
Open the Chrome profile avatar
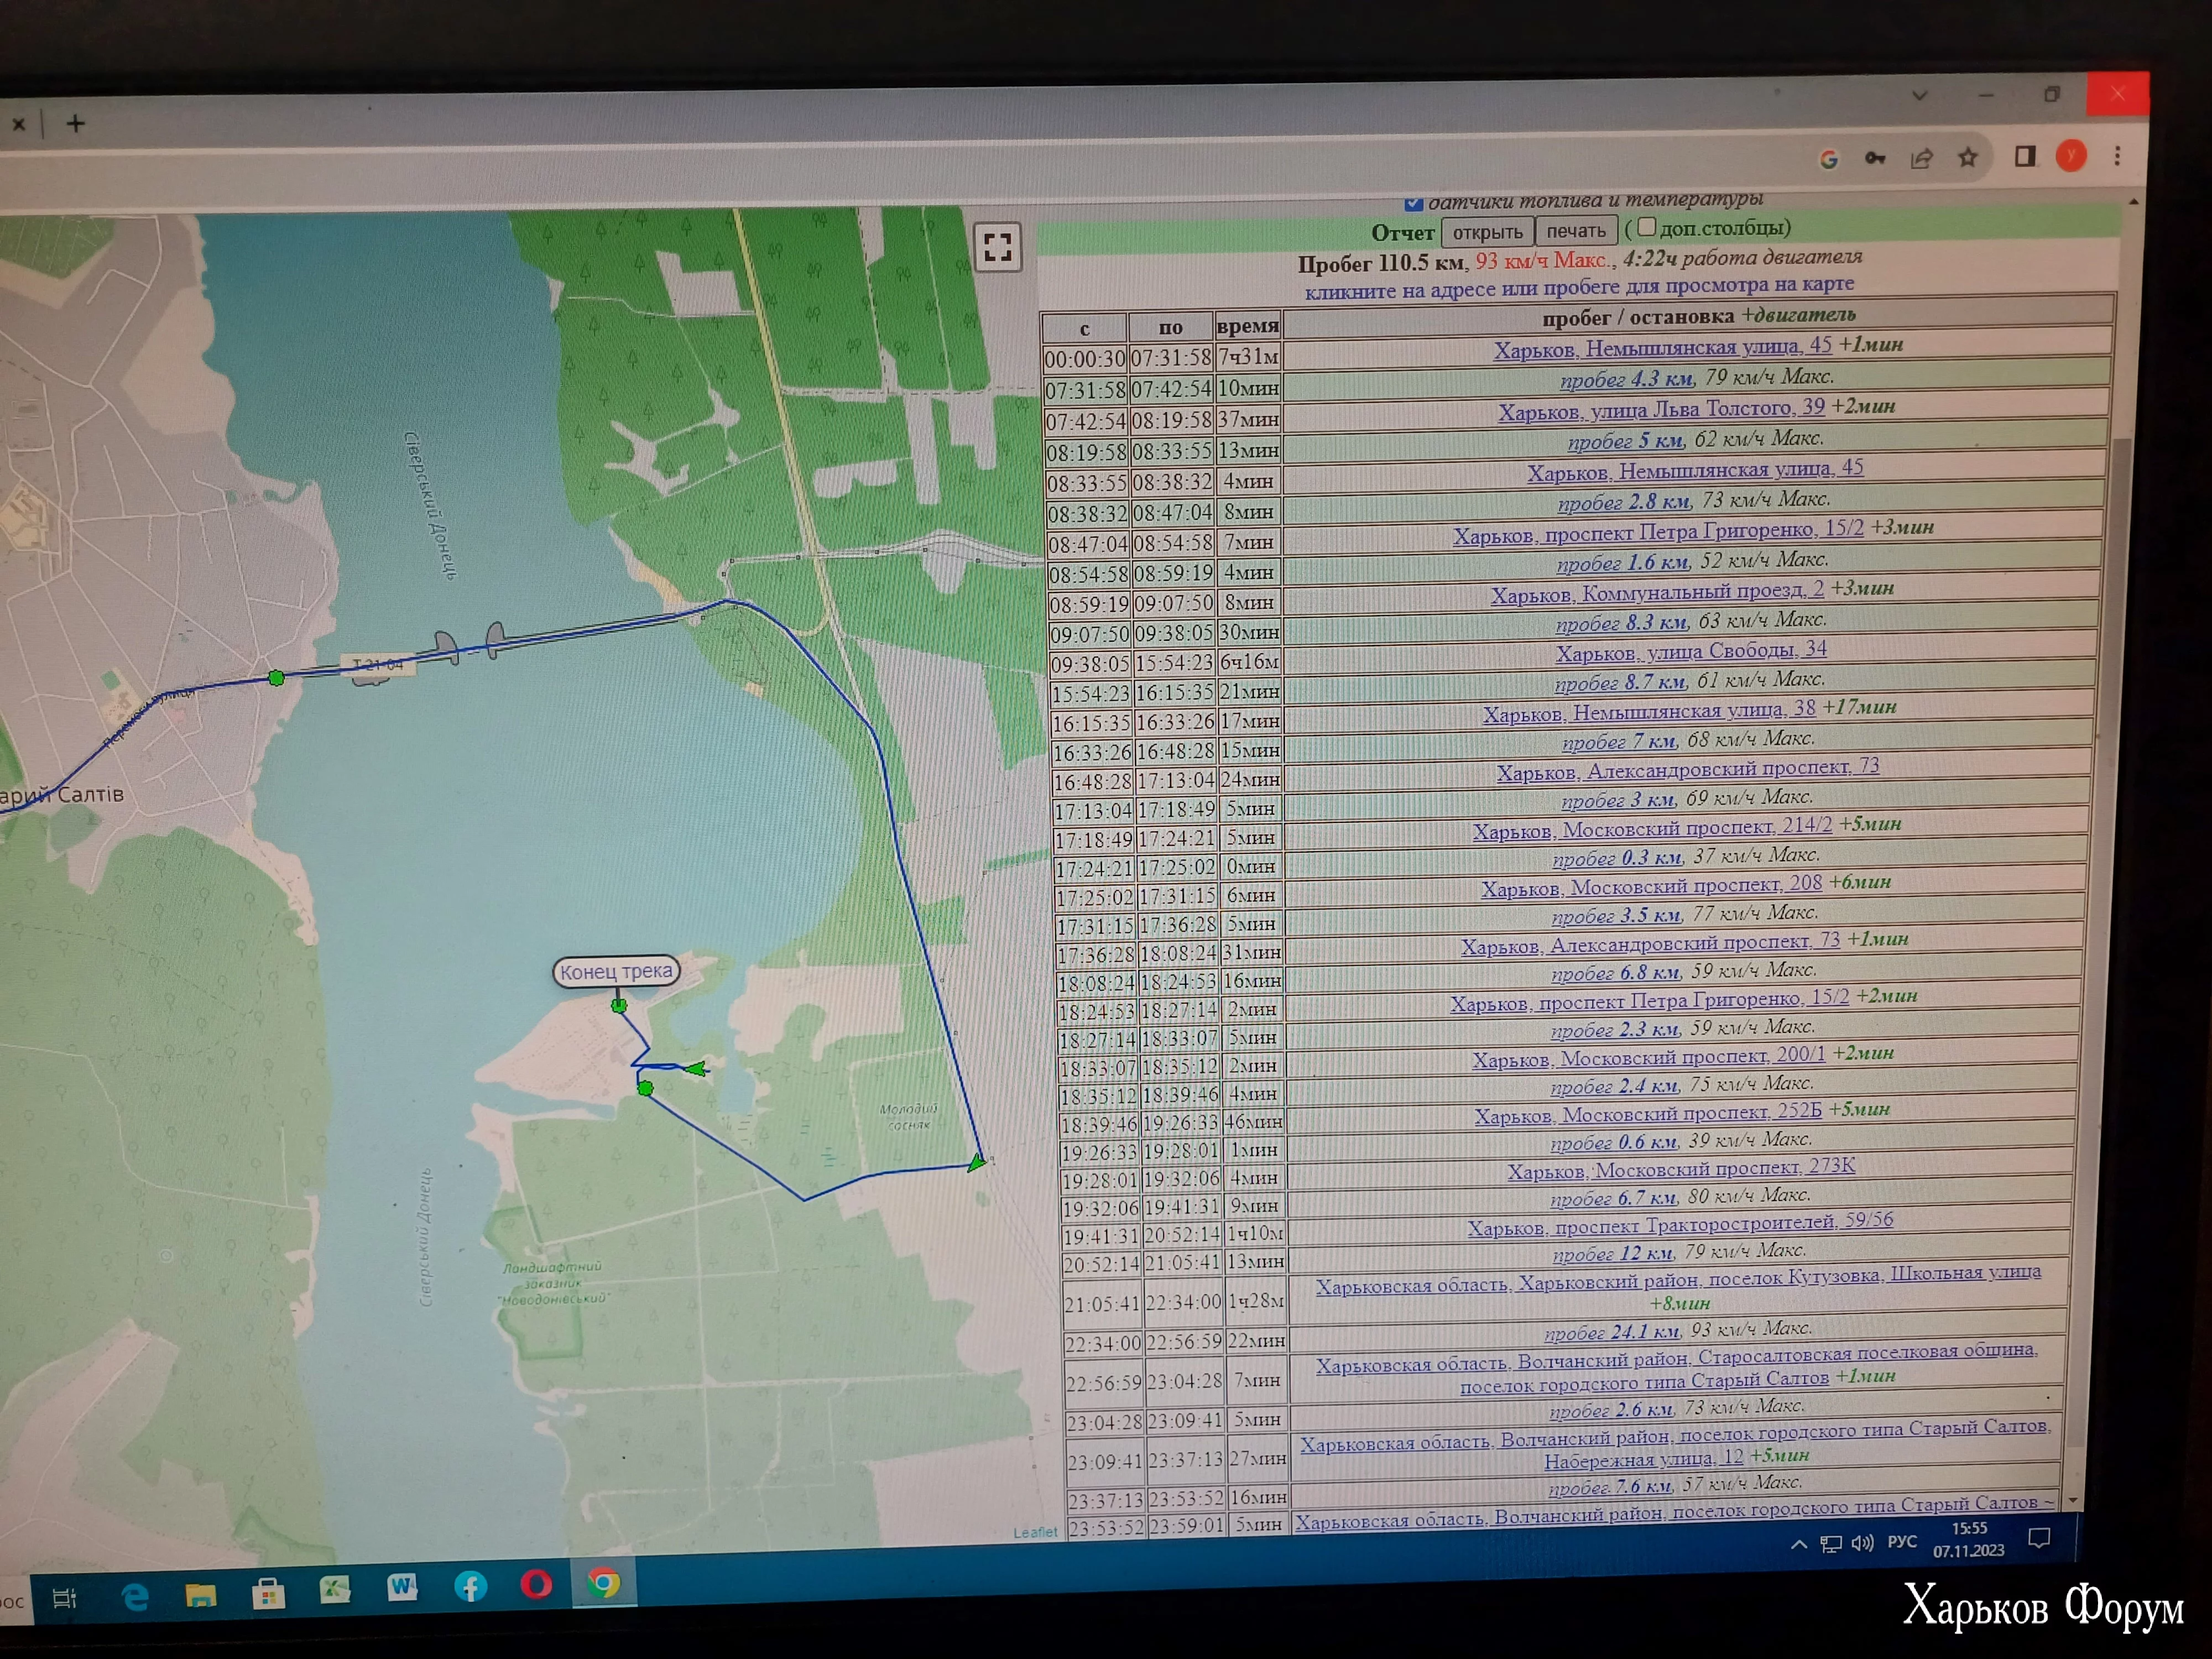click(x=2071, y=155)
